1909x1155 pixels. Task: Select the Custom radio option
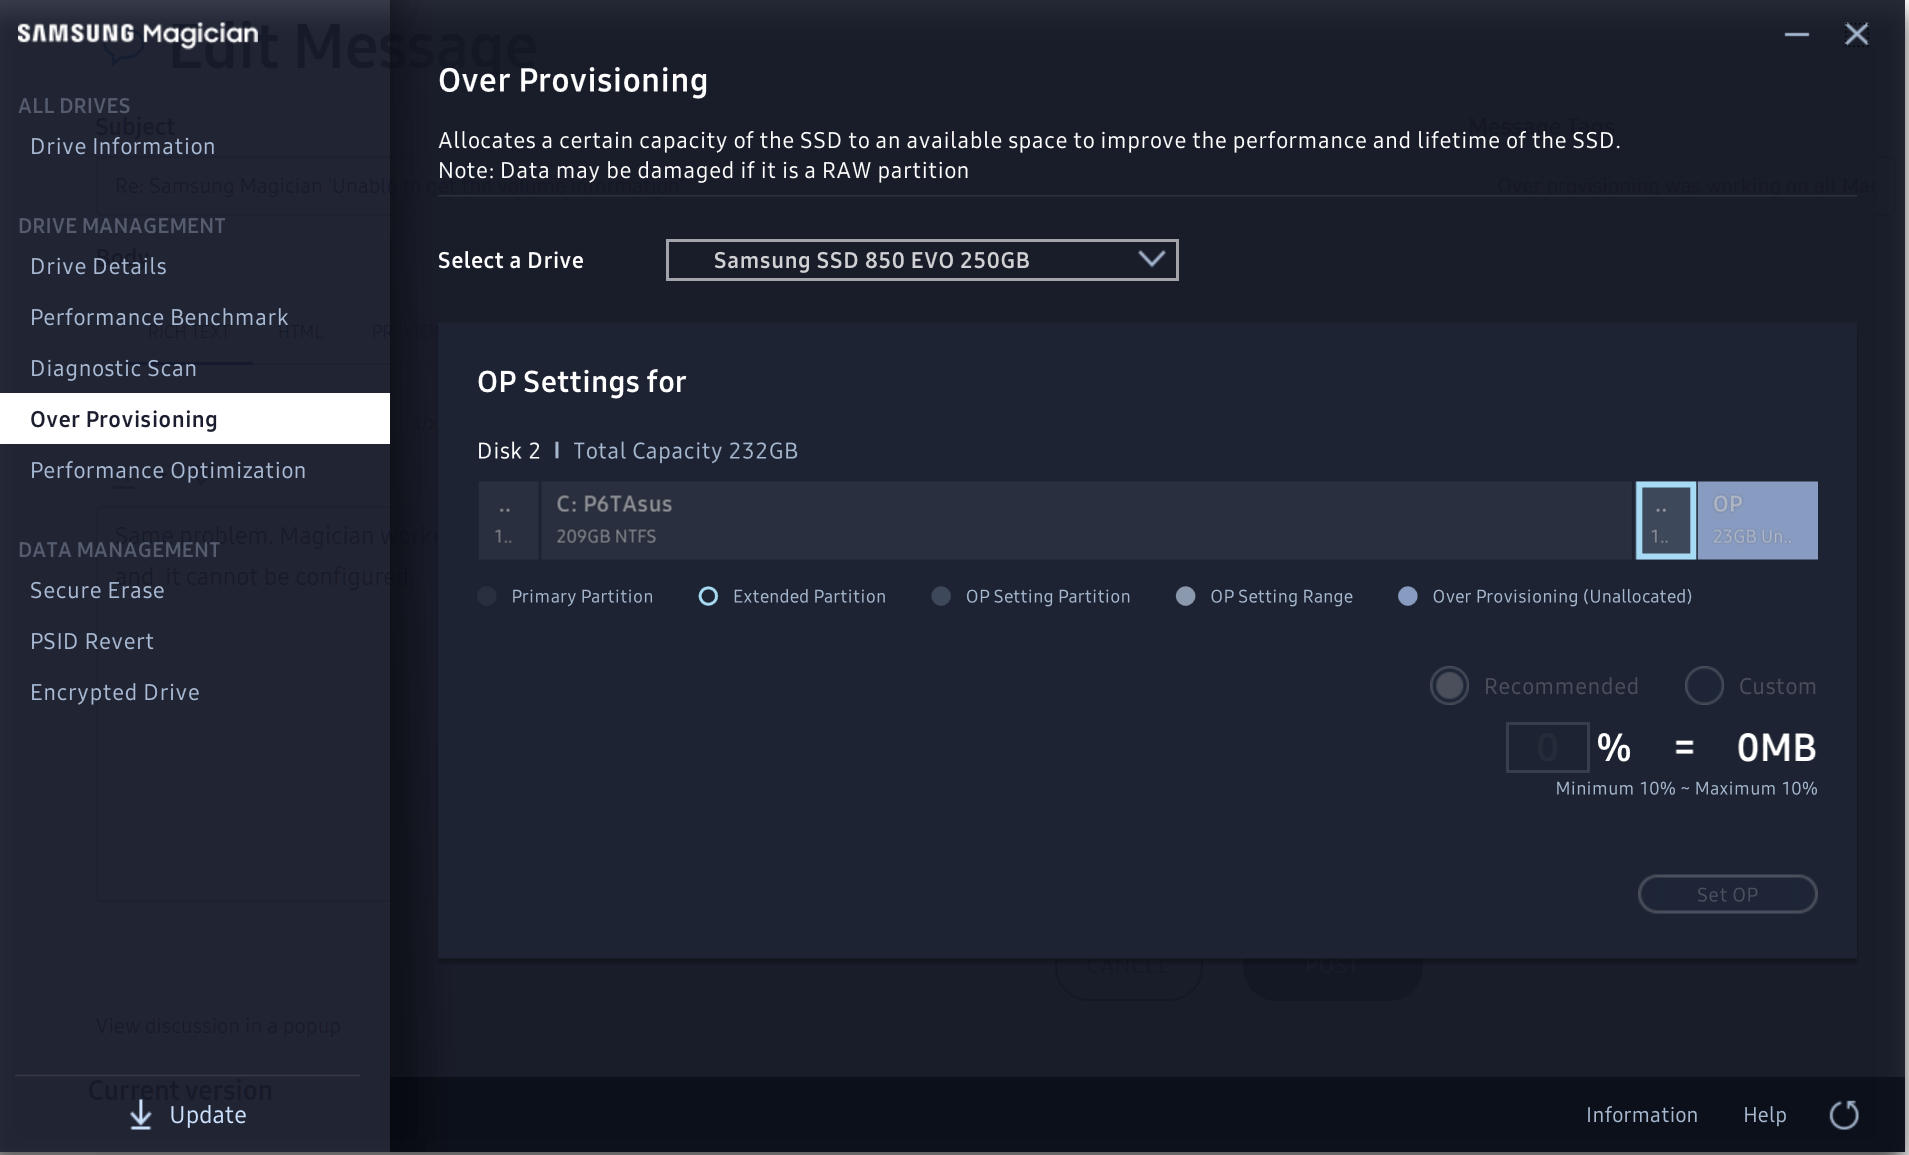coord(1704,686)
